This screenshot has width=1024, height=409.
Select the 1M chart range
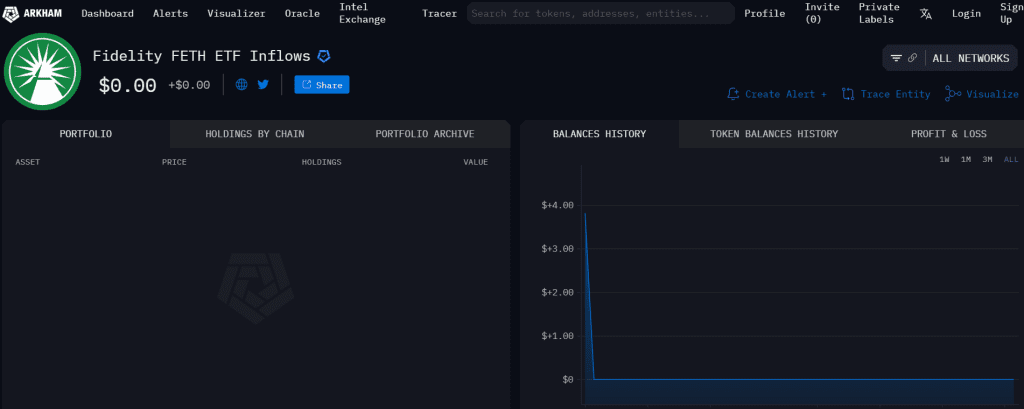pyautogui.click(x=966, y=159)
